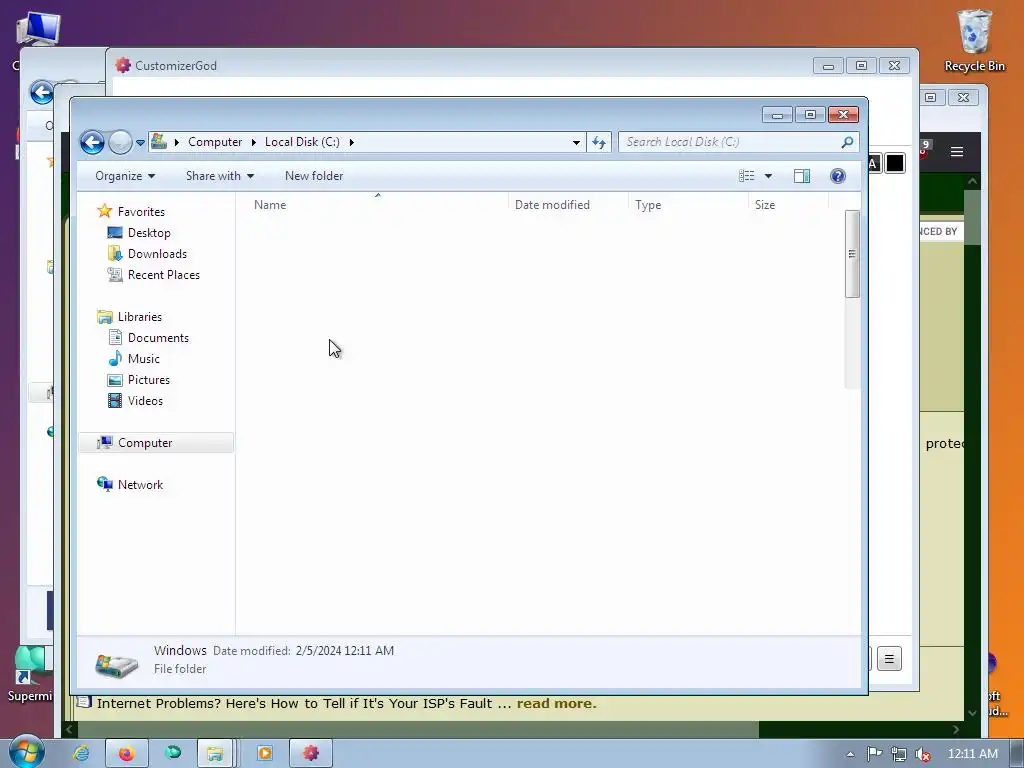1024x768 pixels.
Task: Click the address bar folder icon
Action: point(159,142)
